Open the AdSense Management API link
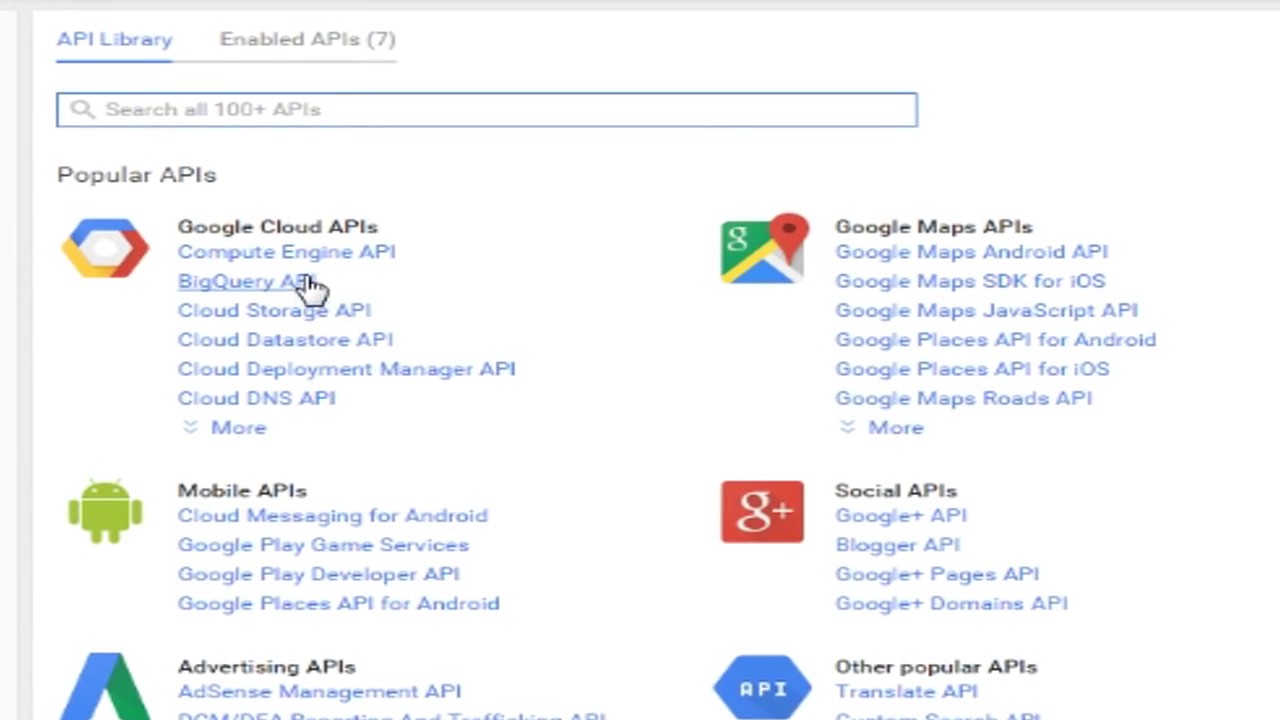1280x720 pixels. 320,692
